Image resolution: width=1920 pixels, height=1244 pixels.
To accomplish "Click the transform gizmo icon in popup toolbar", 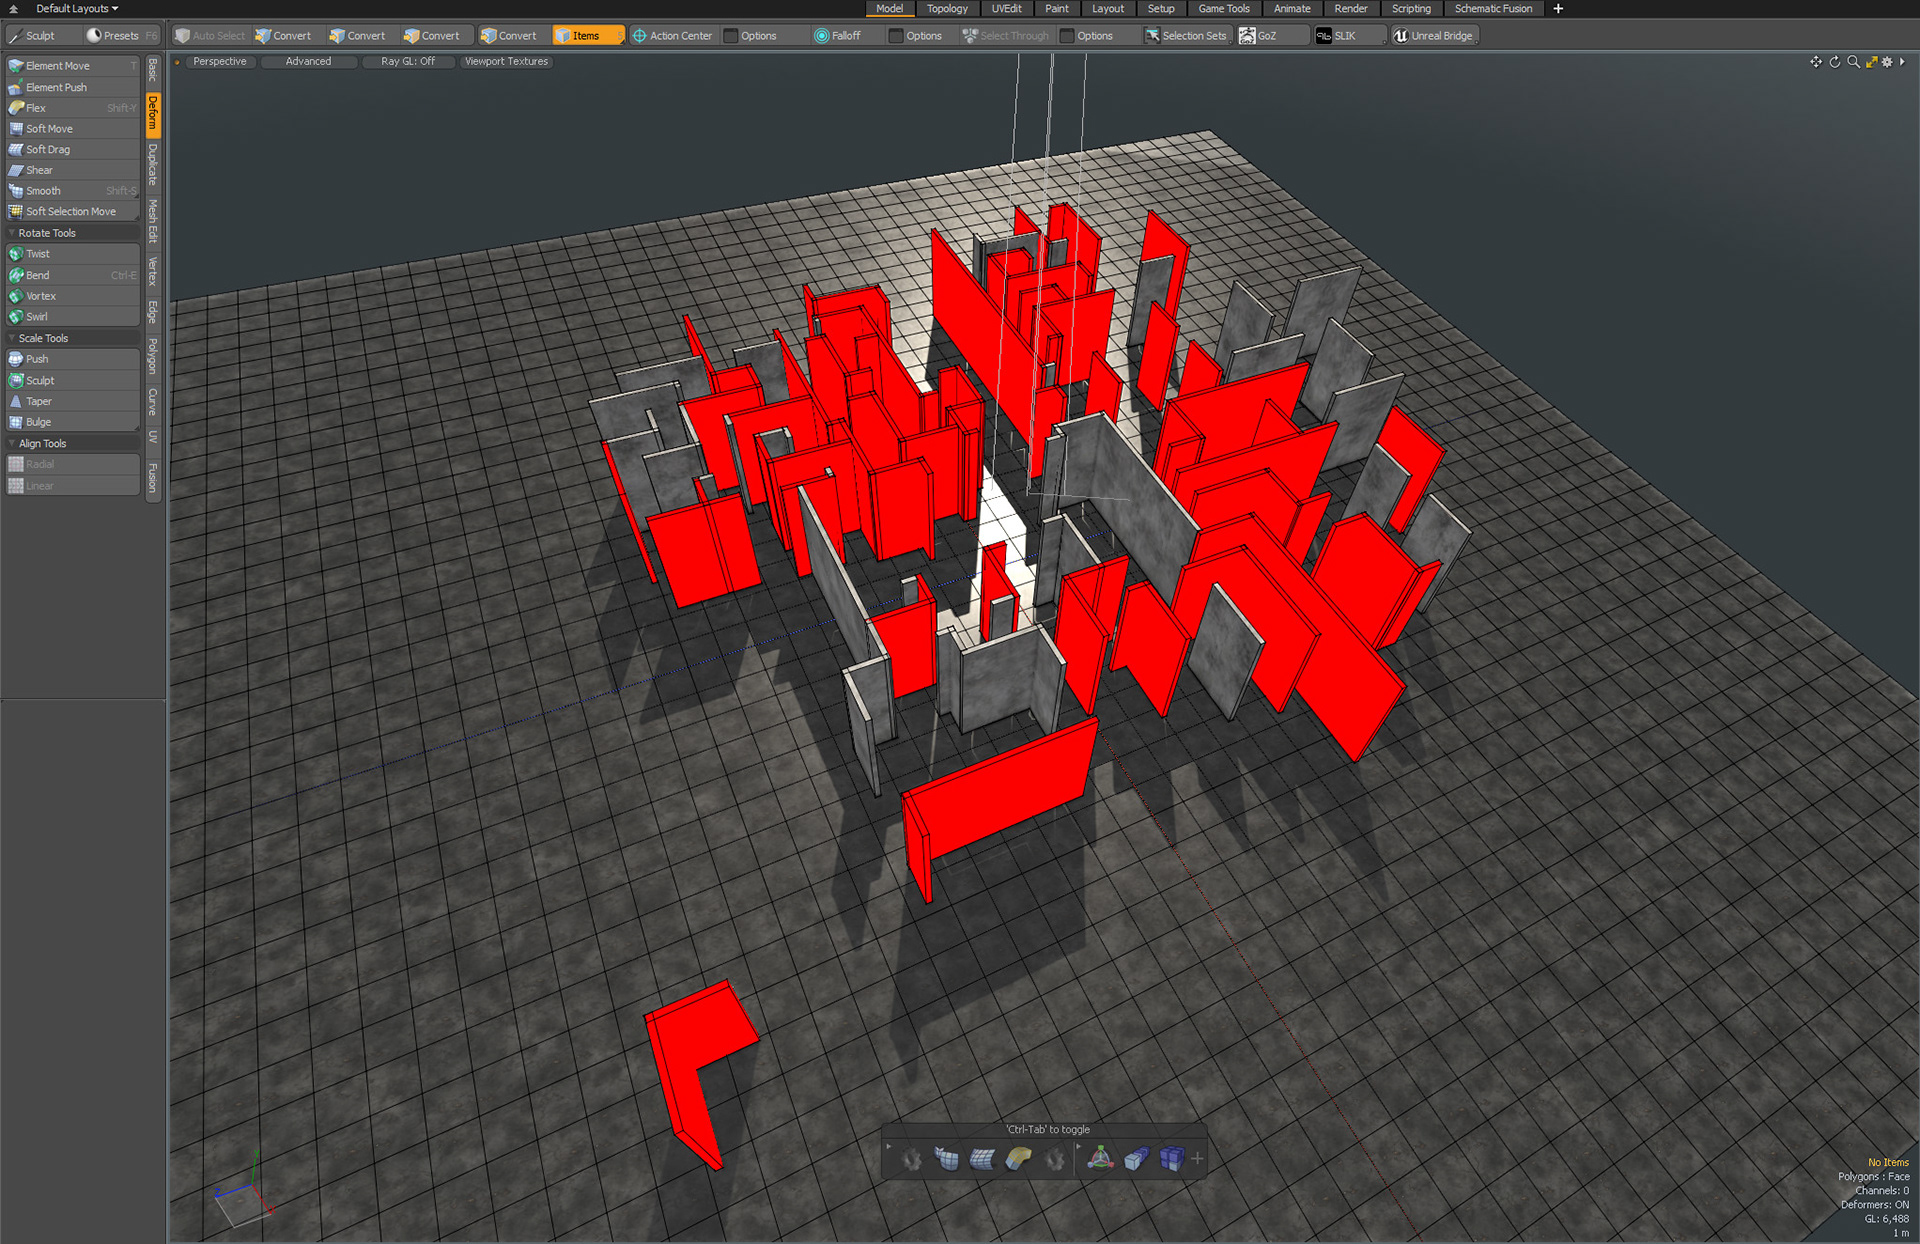I will coord(1100,1159).
